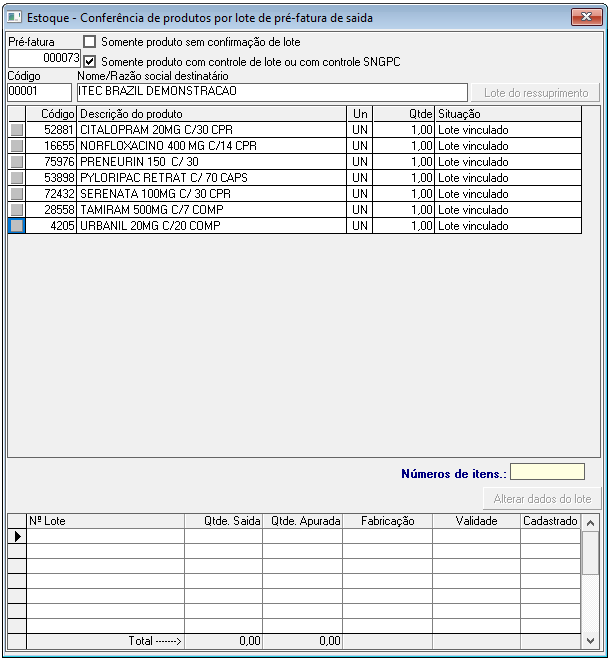Click product code 28558

coord(51,210)
